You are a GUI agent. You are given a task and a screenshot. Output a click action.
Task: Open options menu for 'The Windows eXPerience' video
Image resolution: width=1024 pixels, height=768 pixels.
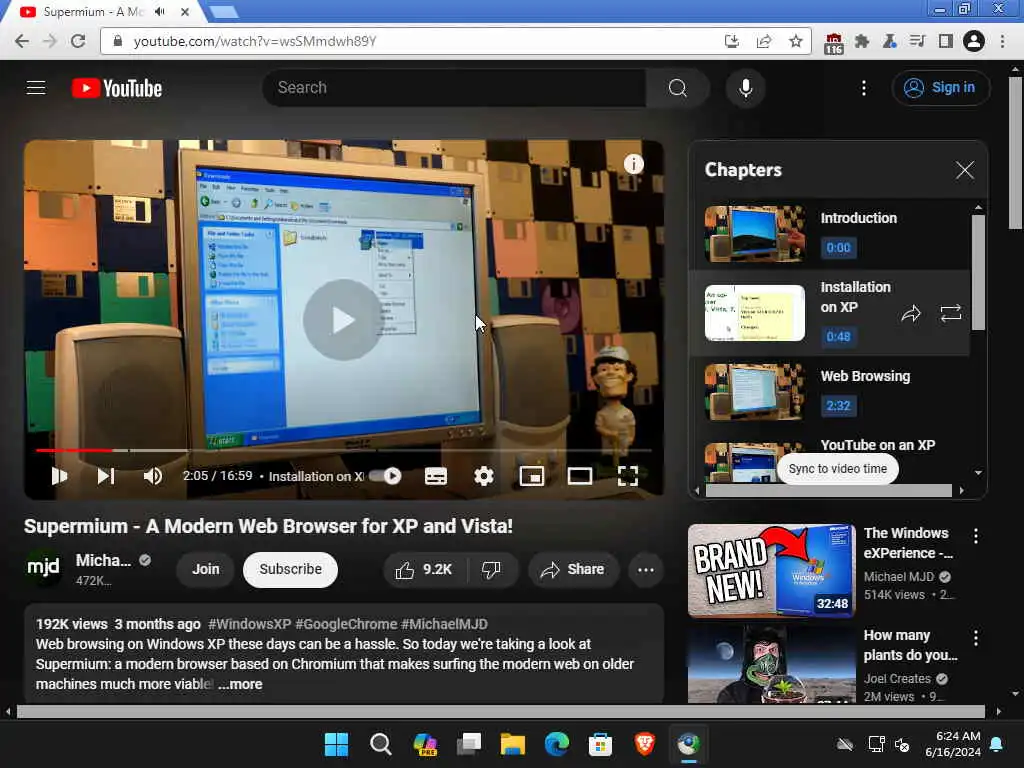(x=976, y=536)
